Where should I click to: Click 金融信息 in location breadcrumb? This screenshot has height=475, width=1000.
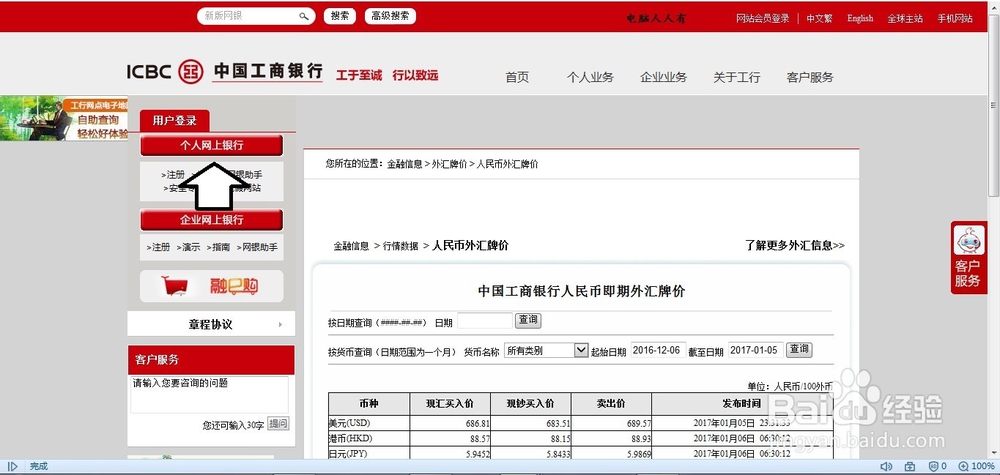click(404, 164)
